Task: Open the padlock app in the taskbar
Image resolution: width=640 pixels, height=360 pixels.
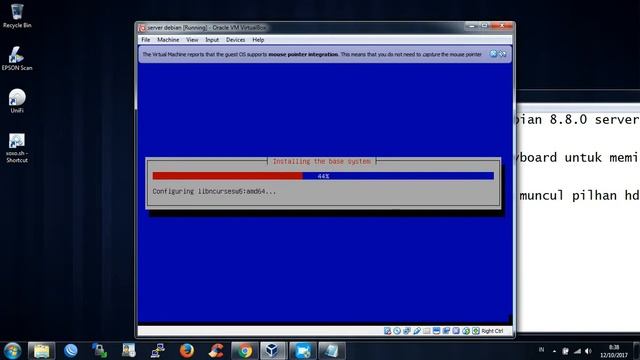Action: (x=100, y=351)
